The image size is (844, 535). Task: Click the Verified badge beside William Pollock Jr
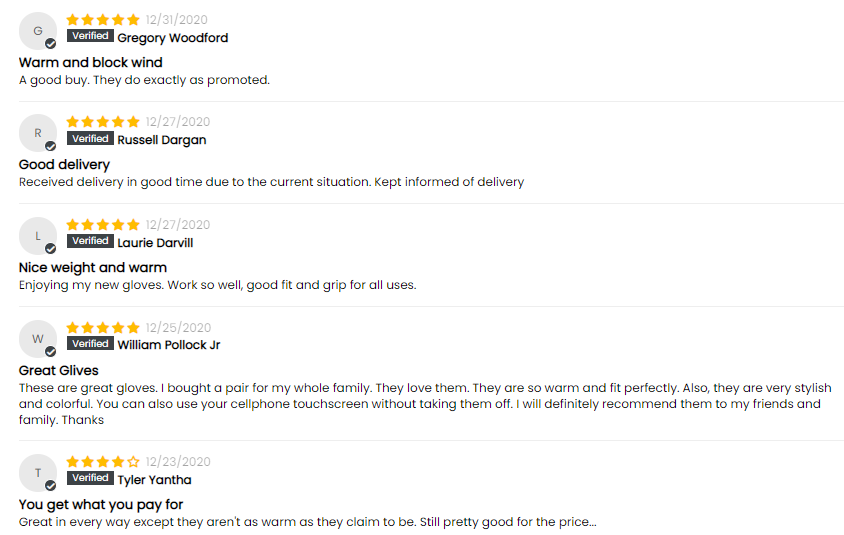click(x=90, y=343)
